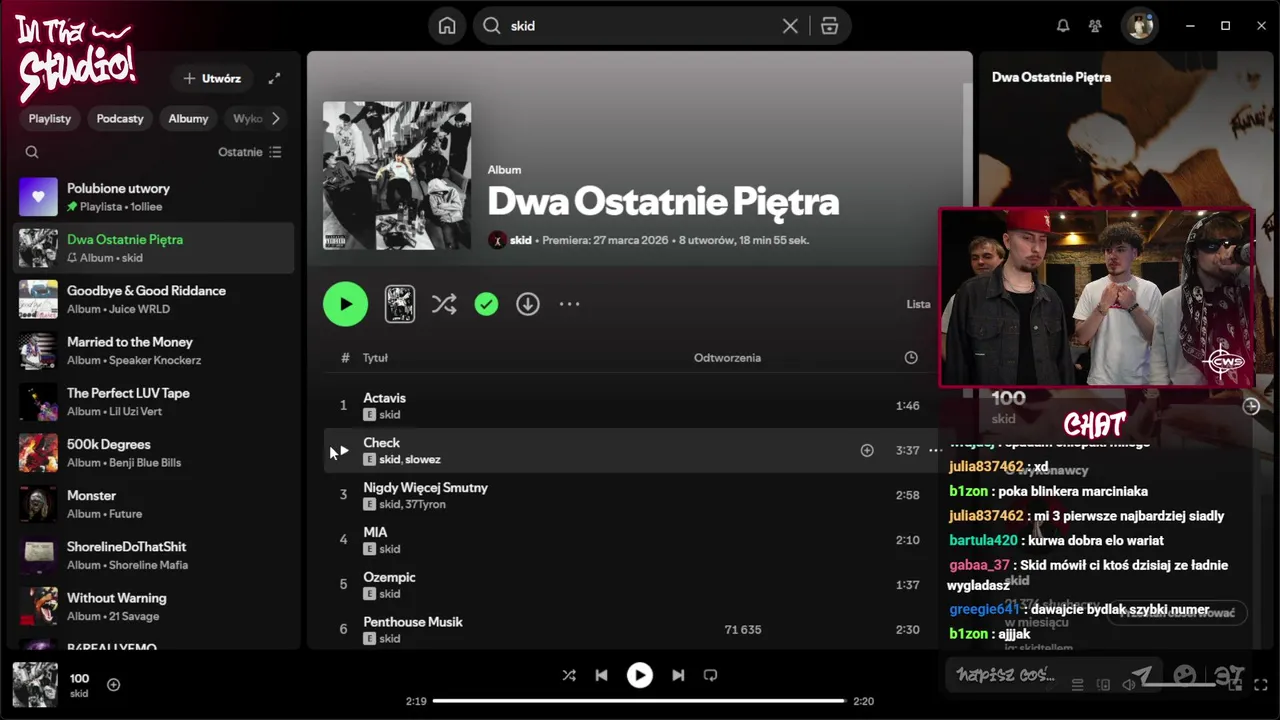Open the Browse icon next to search

point(829,26)
